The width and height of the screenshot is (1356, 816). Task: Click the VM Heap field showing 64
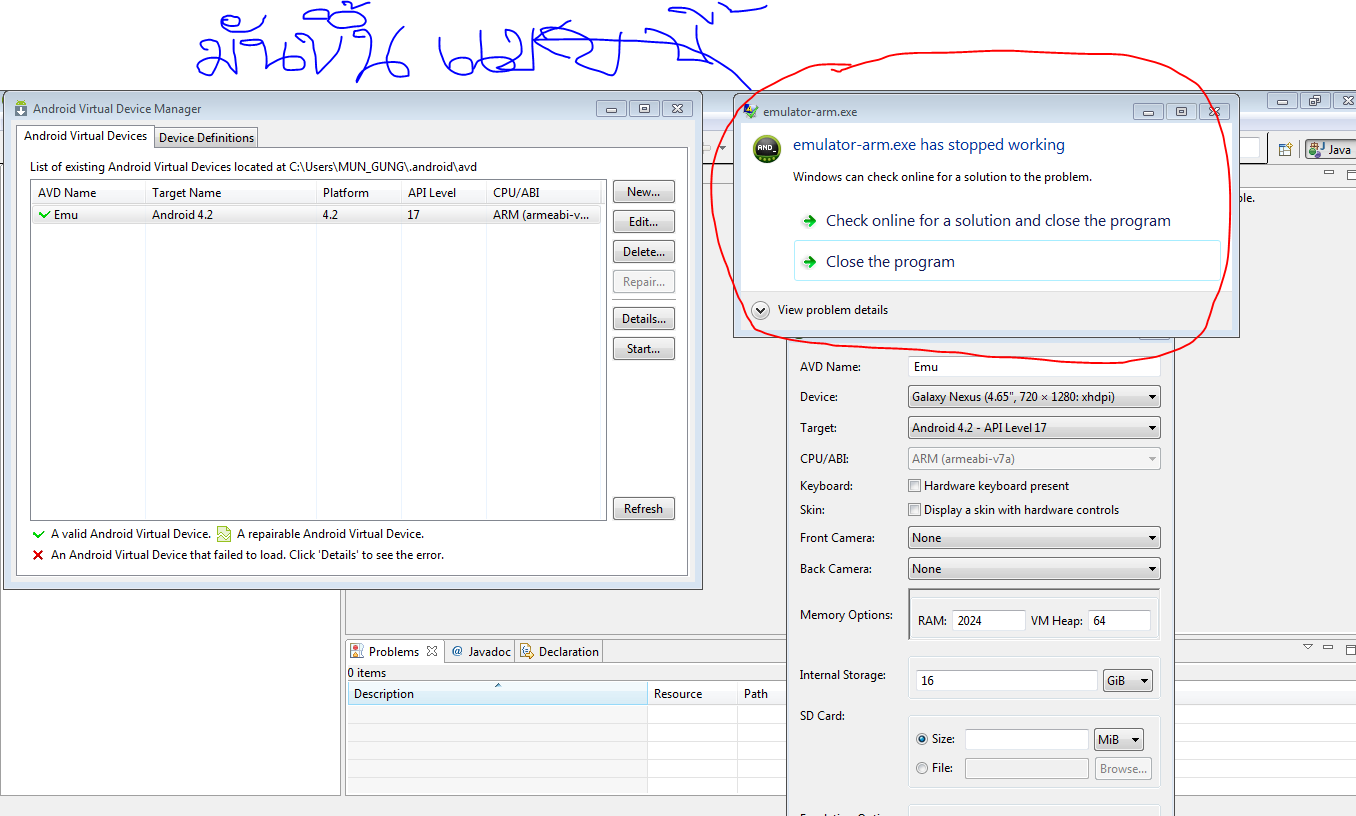click(1119, 621)
